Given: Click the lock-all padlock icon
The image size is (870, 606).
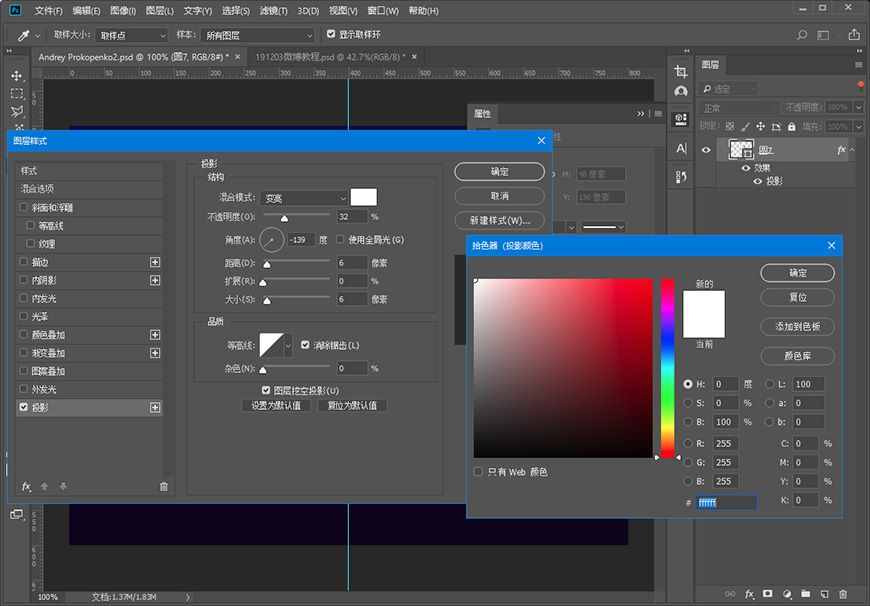Looking at the screenshot, I should (792, 127).
